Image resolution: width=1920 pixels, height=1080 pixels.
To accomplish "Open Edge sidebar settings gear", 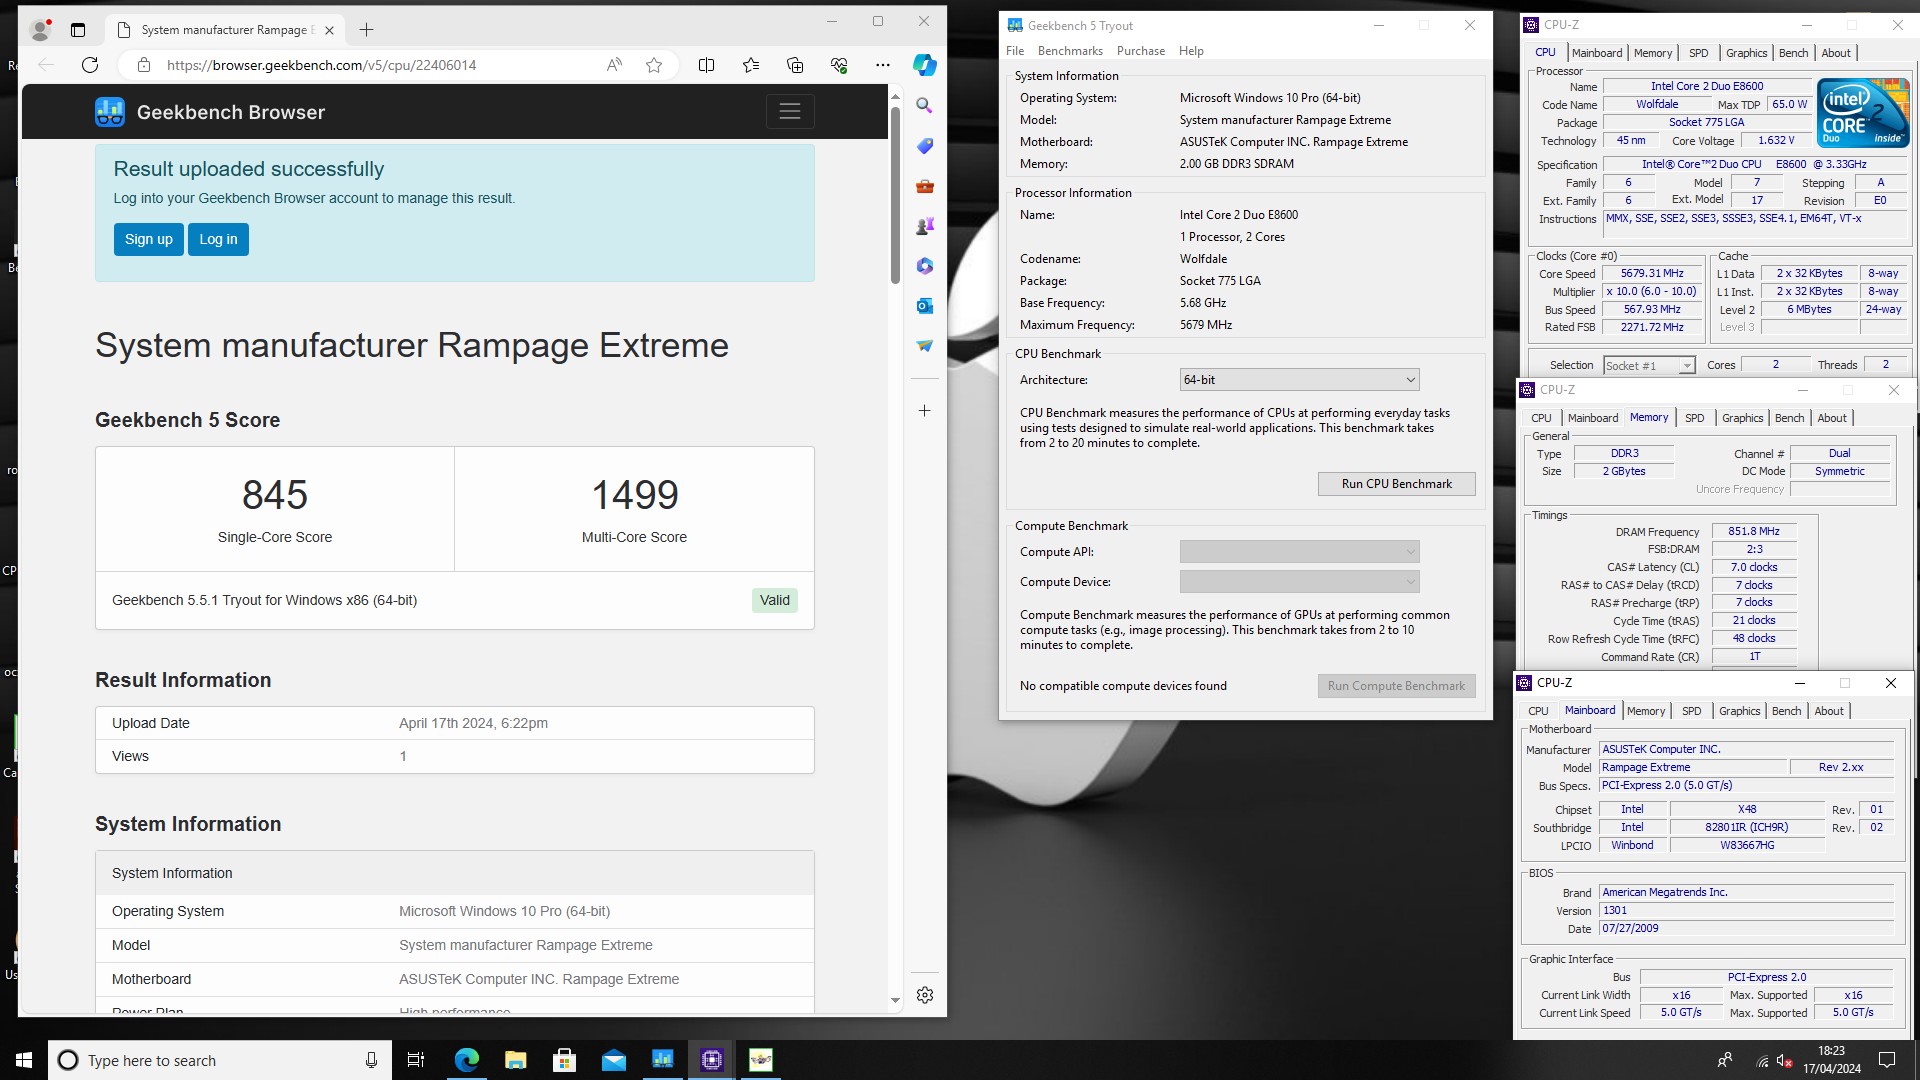I will (x=925, y=995).
